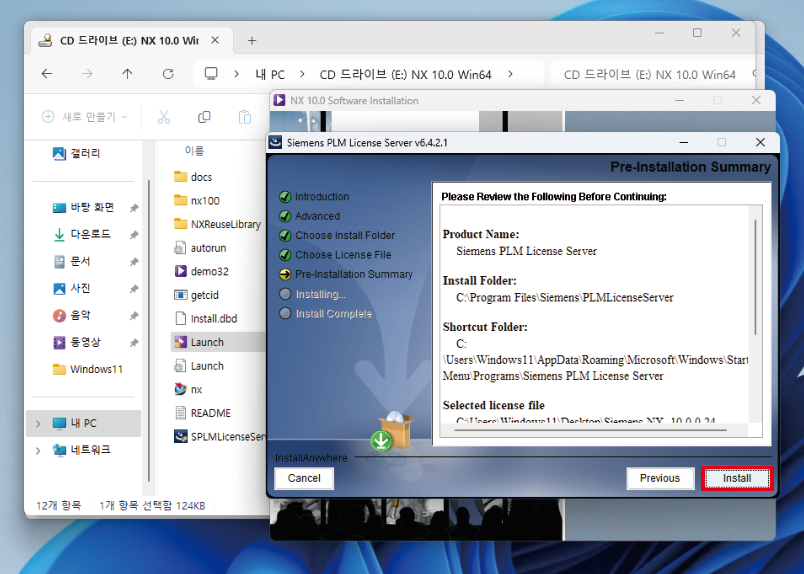804x574 pixels.
Task: Select the NXReuseLibrary folder
Action: pyautogui.click(x=217, y=224)
